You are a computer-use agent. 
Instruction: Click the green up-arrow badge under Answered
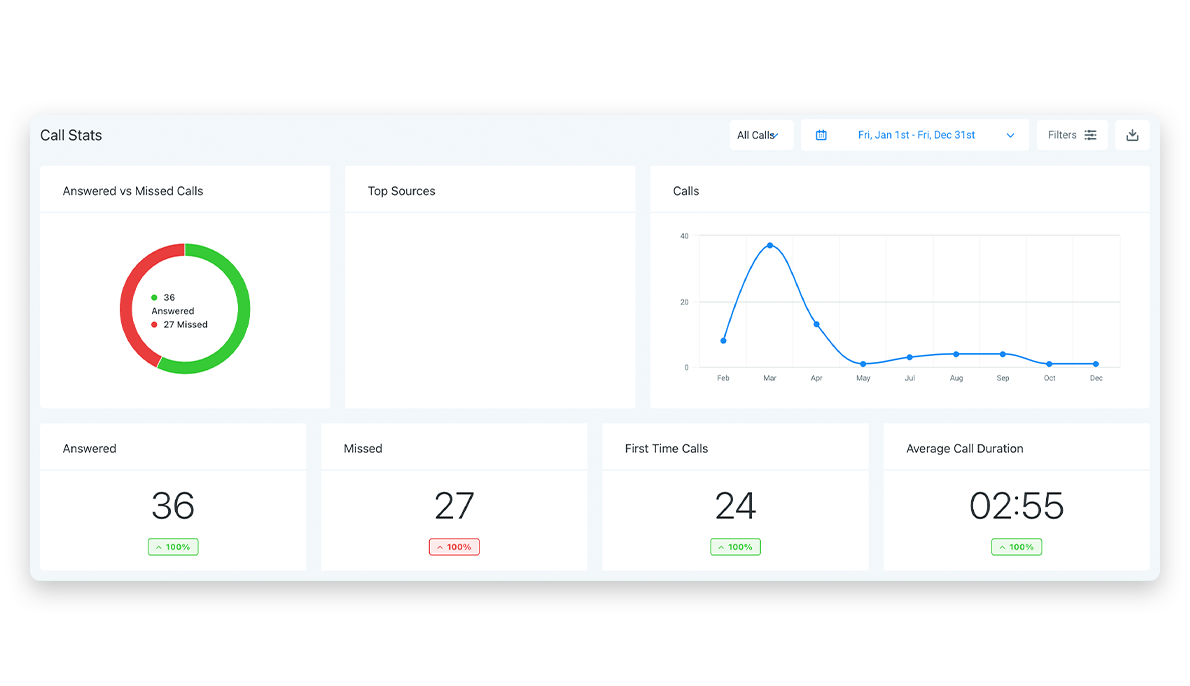173,547
